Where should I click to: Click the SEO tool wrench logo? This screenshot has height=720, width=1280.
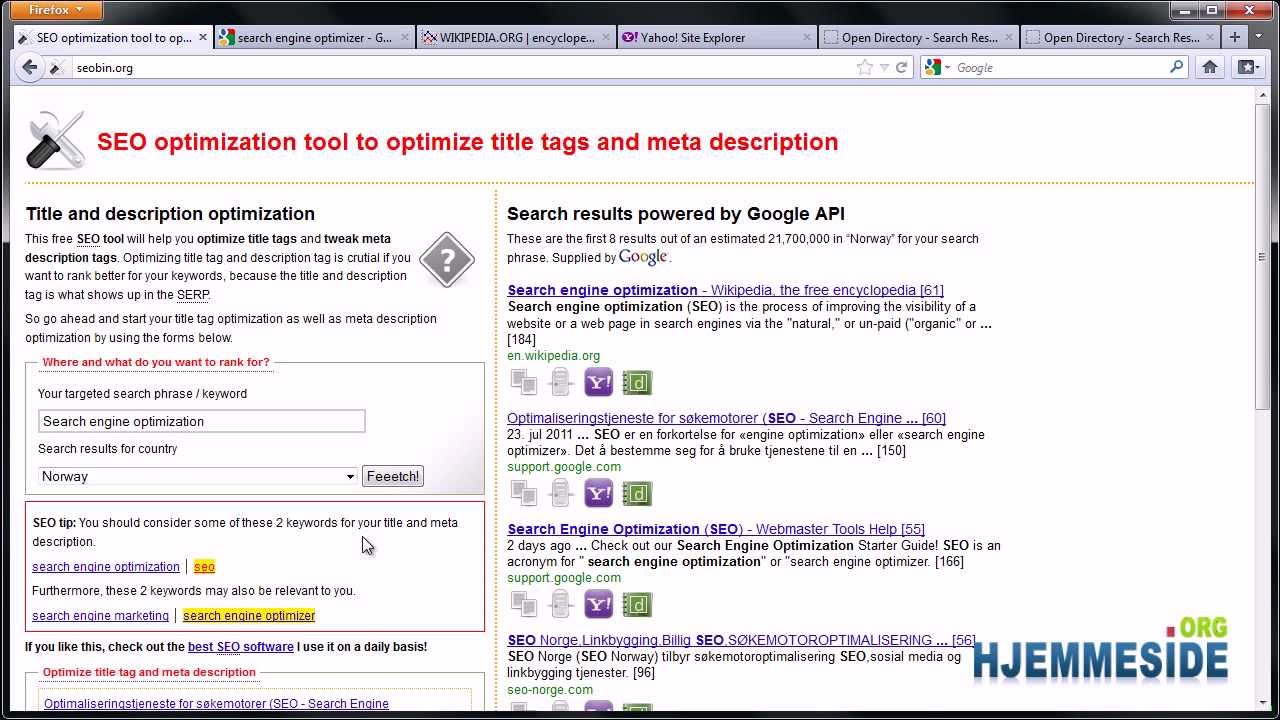pos(55,141)
